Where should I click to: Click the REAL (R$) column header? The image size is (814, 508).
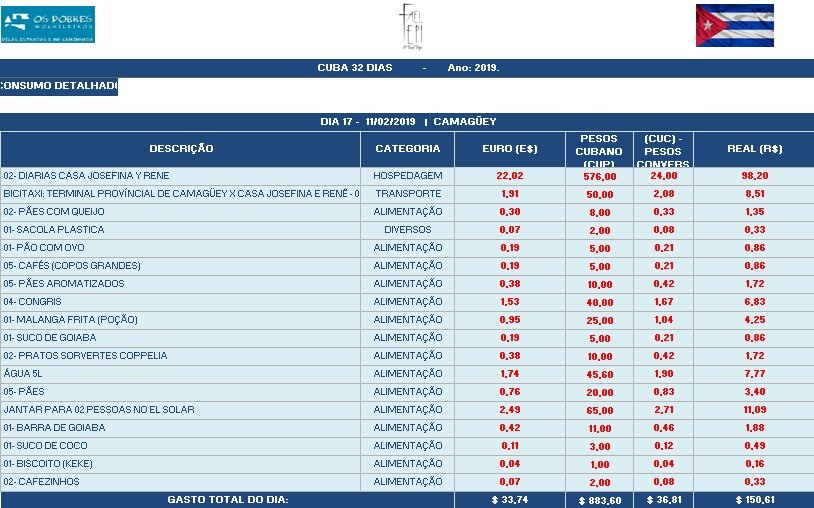(x=754, y=149)
